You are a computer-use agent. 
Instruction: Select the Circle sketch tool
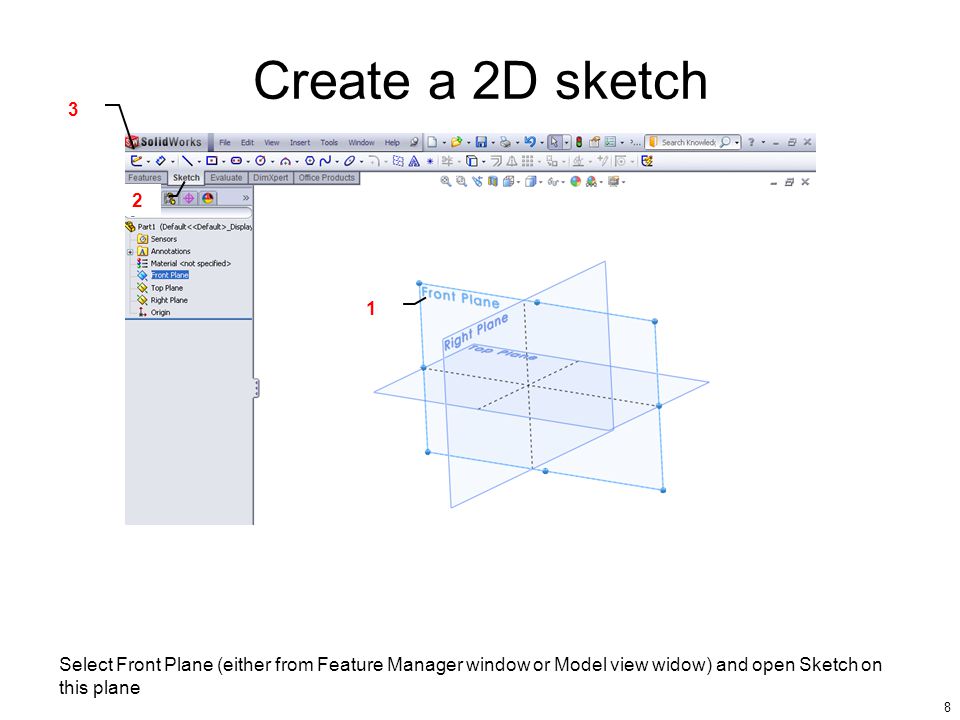point(260,161)
